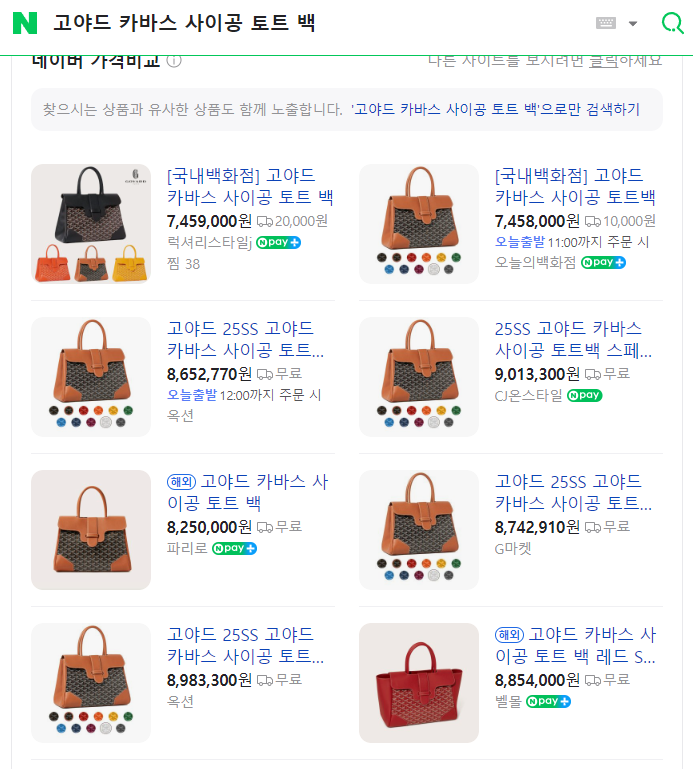
Task: Click the red Goyard bag thumbnail
Action: click(x=419, y=683)
